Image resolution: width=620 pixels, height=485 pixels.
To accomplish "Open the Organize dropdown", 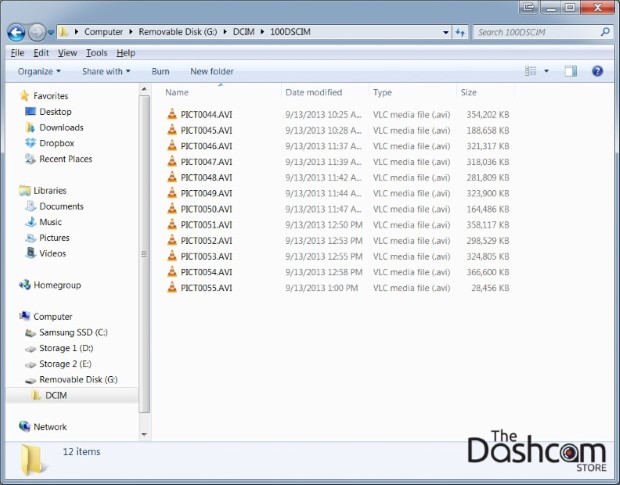I will (39, 72).
